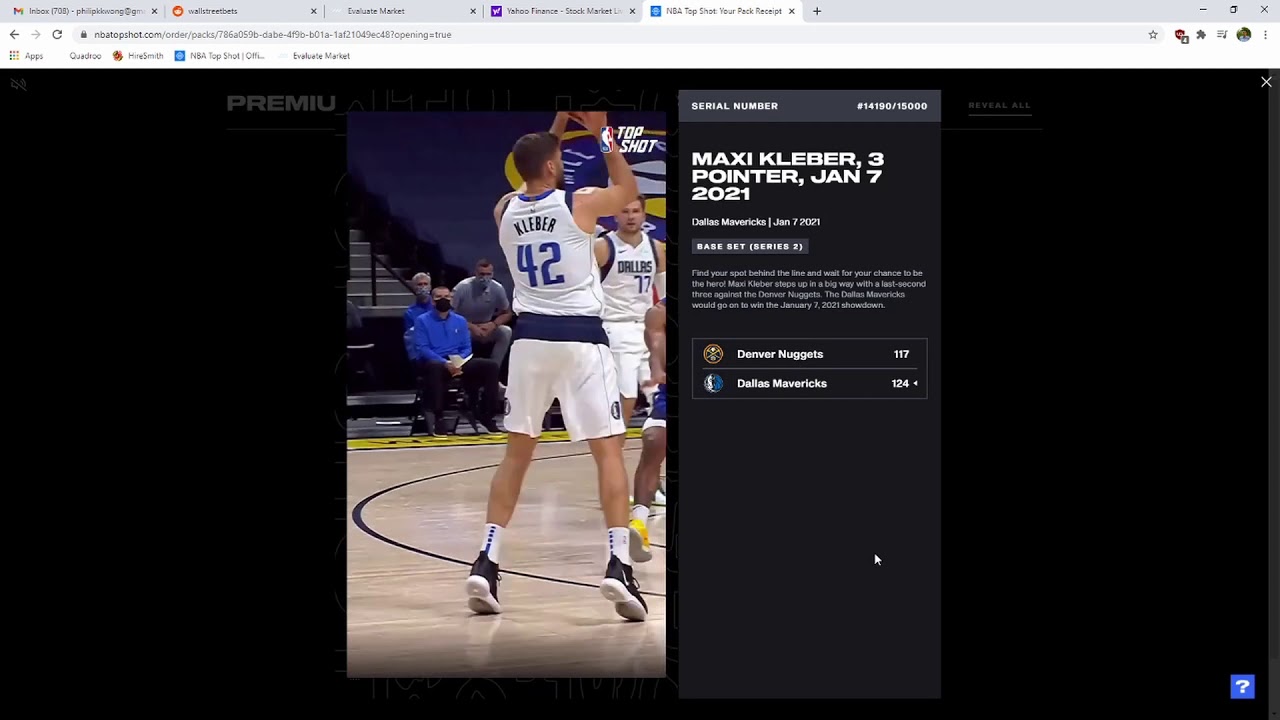Screen dimensions: 1280x720
Task: Open the uBlock Origin extension
Action: point(1181,35)
